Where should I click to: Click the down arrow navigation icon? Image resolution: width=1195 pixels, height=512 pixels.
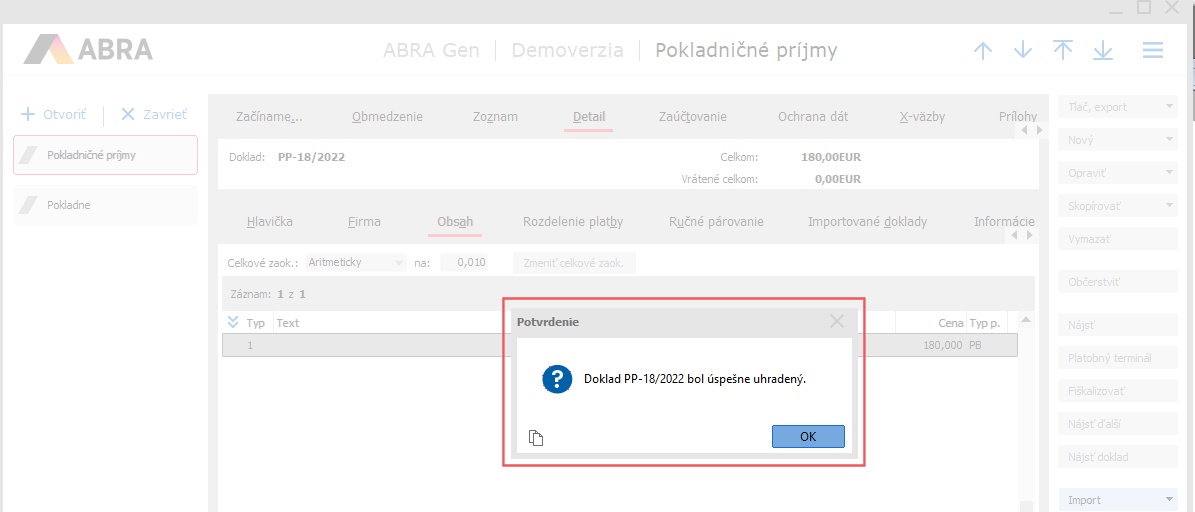click(1023, 51)
